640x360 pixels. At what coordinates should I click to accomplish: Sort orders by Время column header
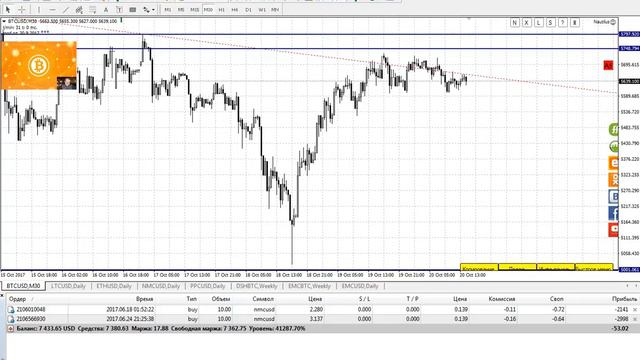[144, 299]
